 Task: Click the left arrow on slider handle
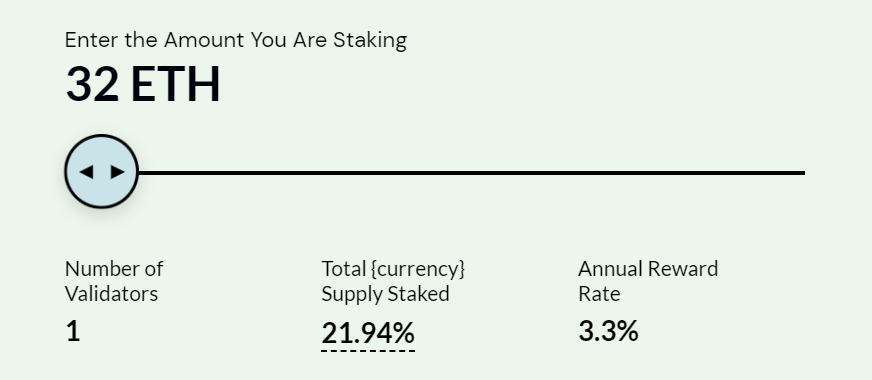tap(86, 172)
